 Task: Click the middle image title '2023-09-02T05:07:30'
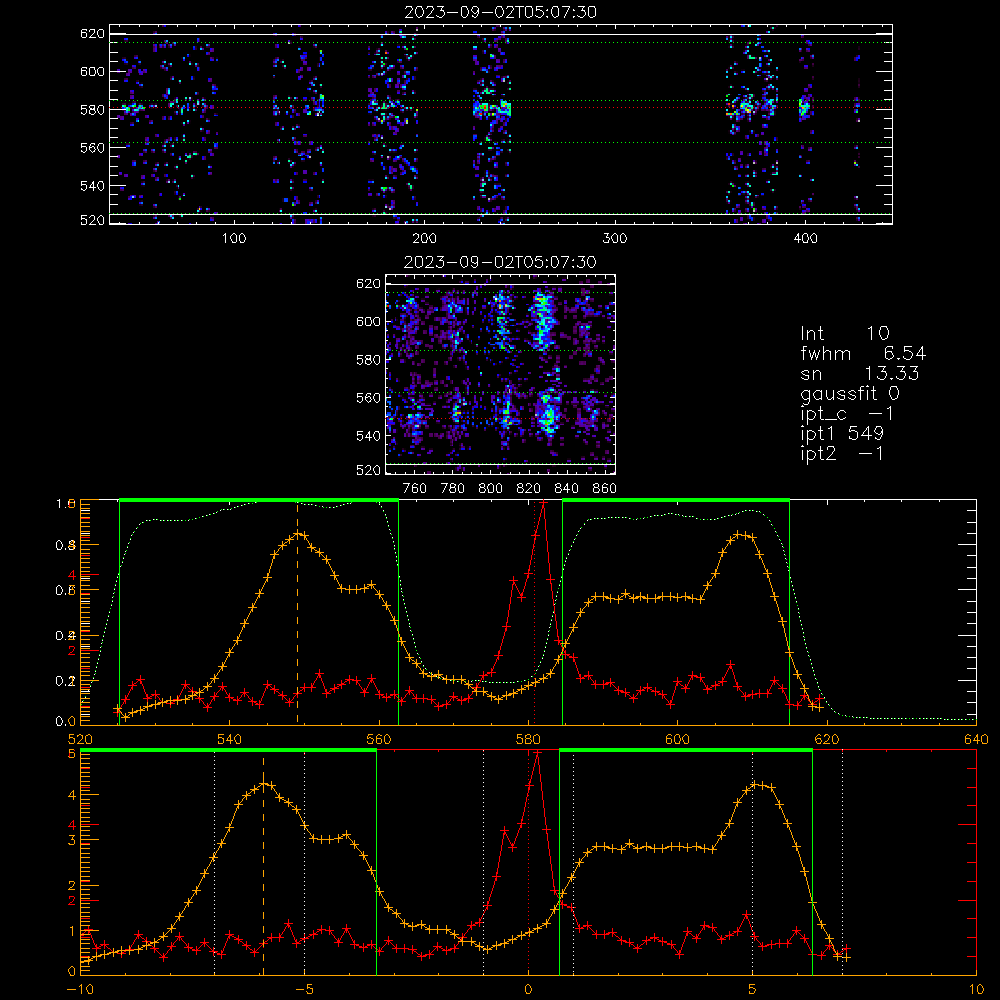click(x=500, y=262)
